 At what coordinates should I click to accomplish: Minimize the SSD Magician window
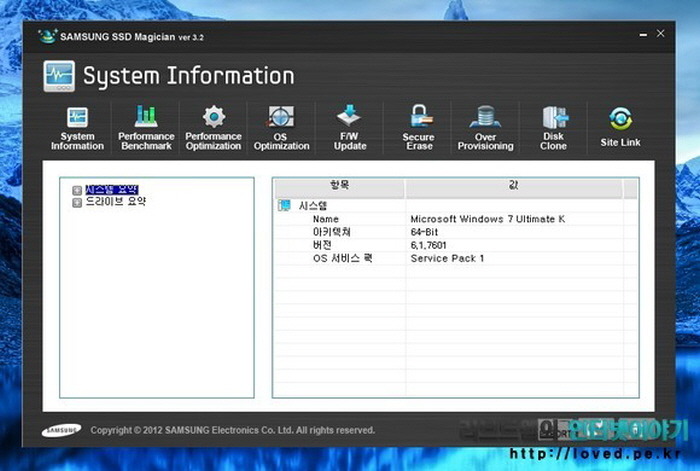click(643, 34)
